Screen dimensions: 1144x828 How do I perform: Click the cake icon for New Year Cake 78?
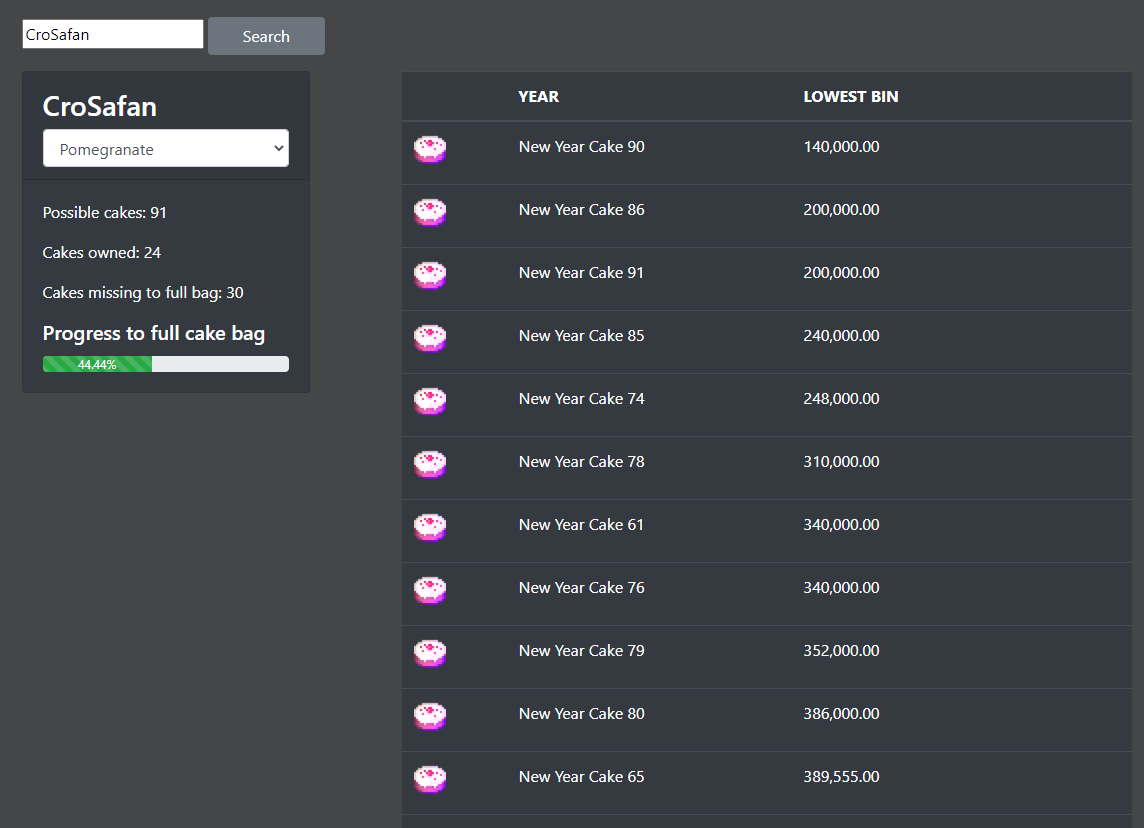coord(430,464)
